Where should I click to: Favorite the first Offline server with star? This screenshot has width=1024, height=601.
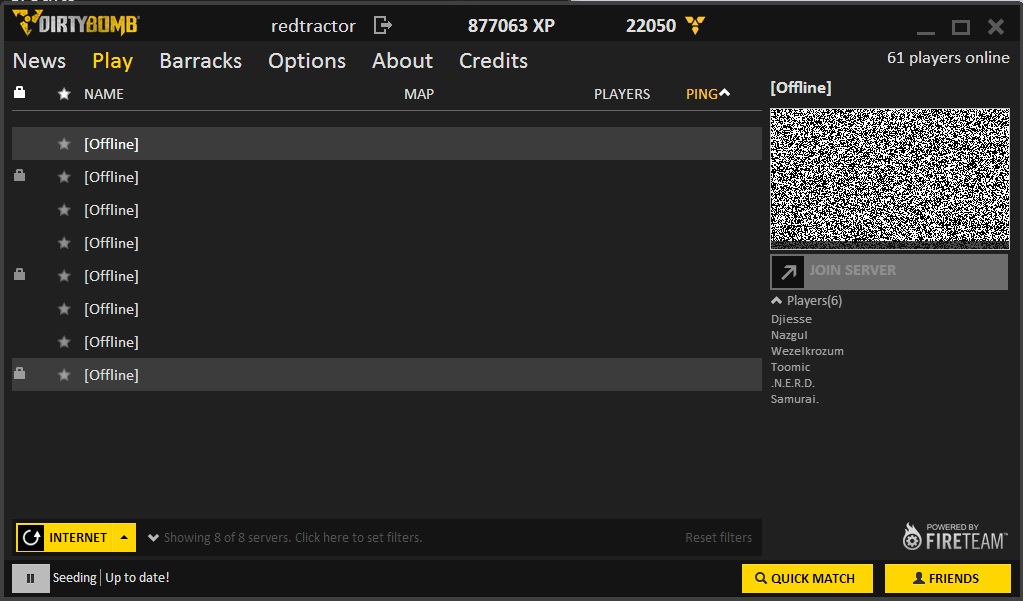pyautogui.click(x=64, y=144)
